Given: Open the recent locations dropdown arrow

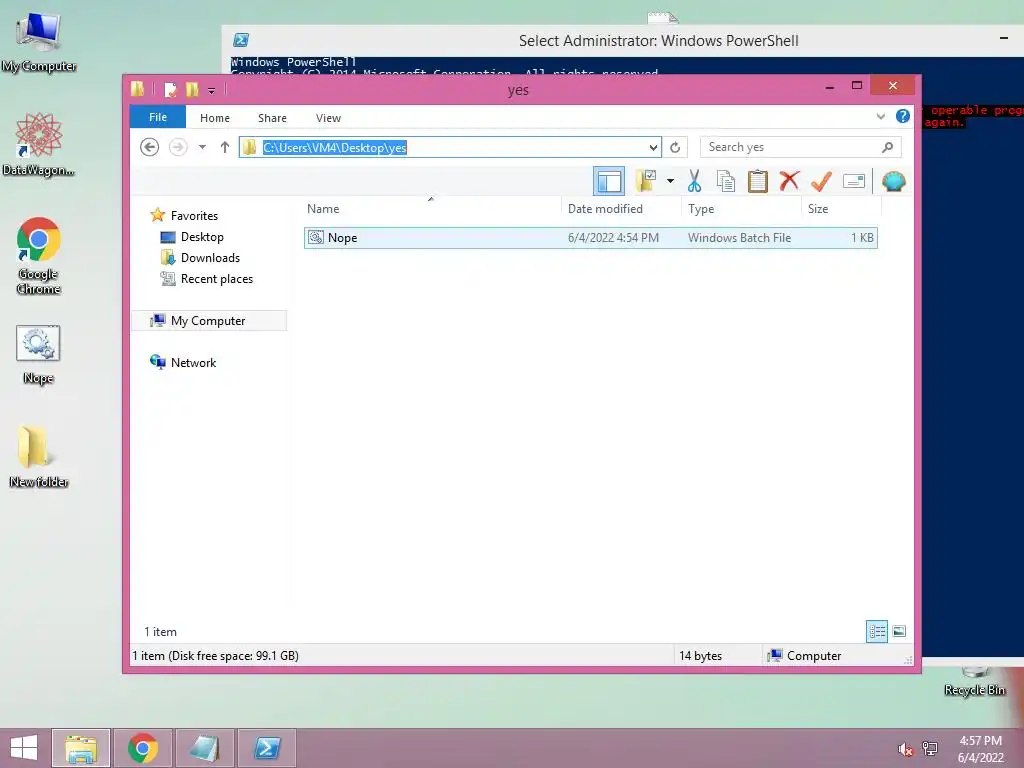Looking at the screenshot, I should click(202, 147).
